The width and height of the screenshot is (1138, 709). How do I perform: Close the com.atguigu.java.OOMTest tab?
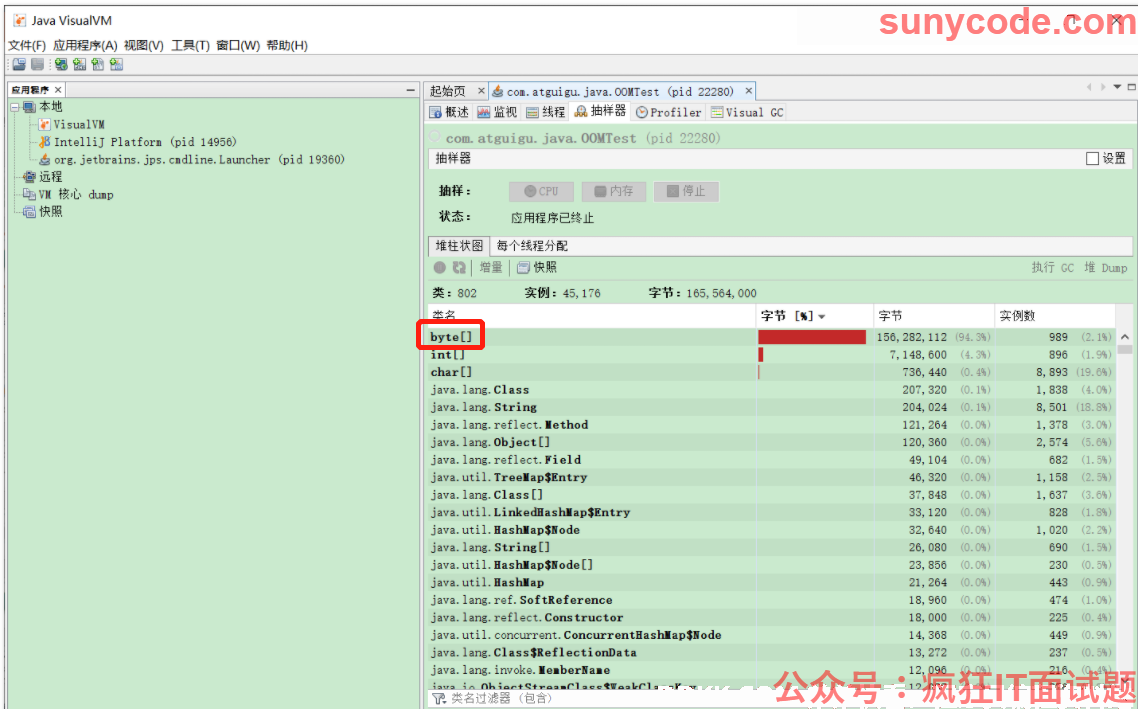(x=749, y=91)
